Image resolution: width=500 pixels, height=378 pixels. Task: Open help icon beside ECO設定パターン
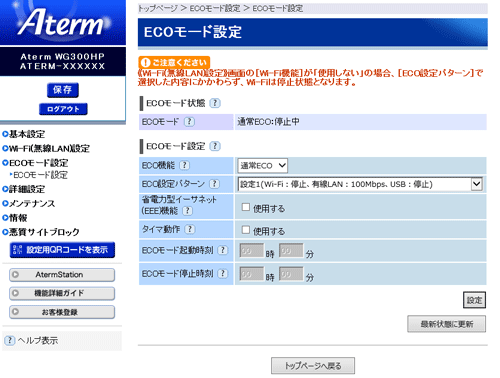tap(214, 184)
